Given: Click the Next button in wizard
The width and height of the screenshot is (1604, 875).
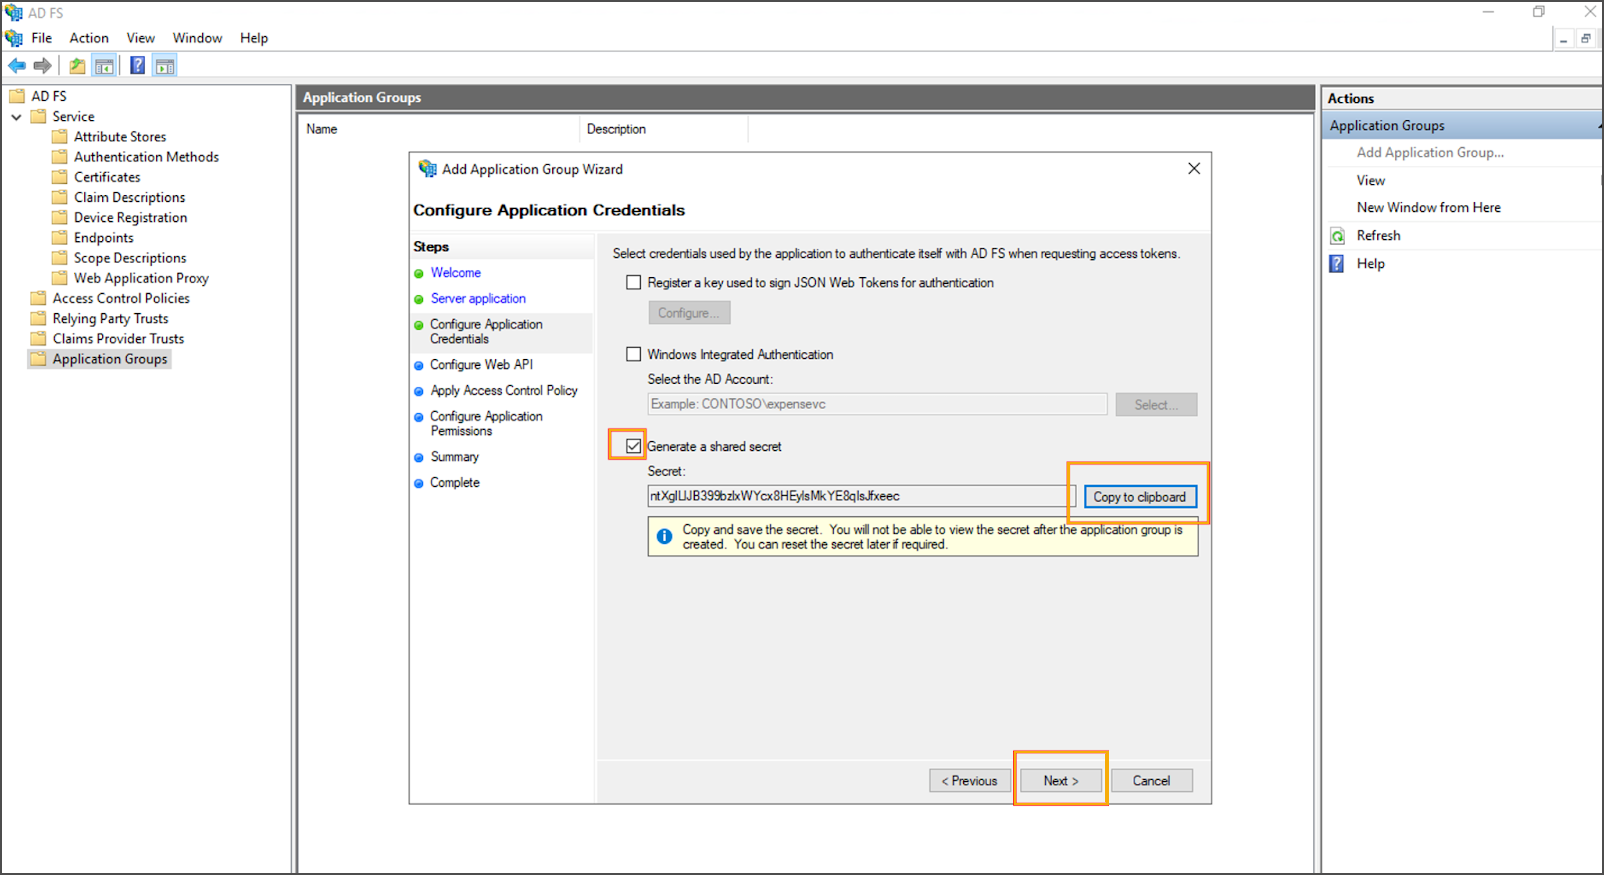Looking at the screenshot, I should (x=1060, y=781).
